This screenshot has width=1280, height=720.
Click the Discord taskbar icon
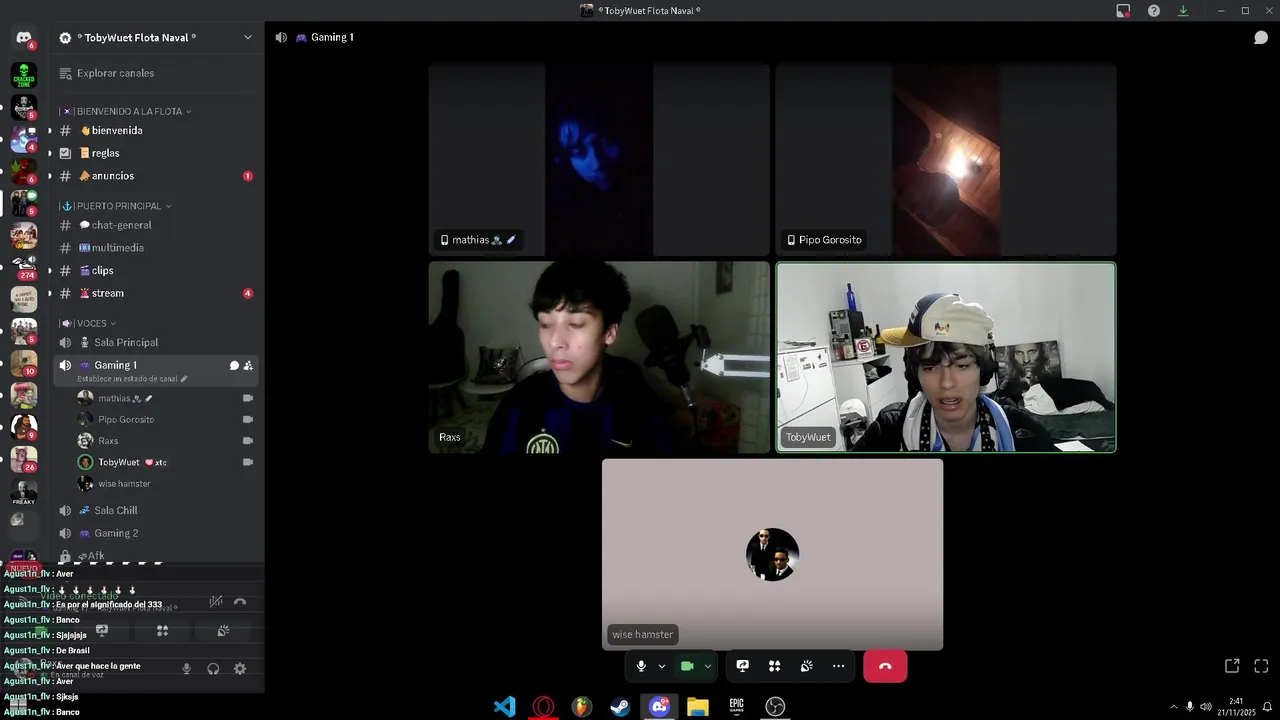click(659, 707)
